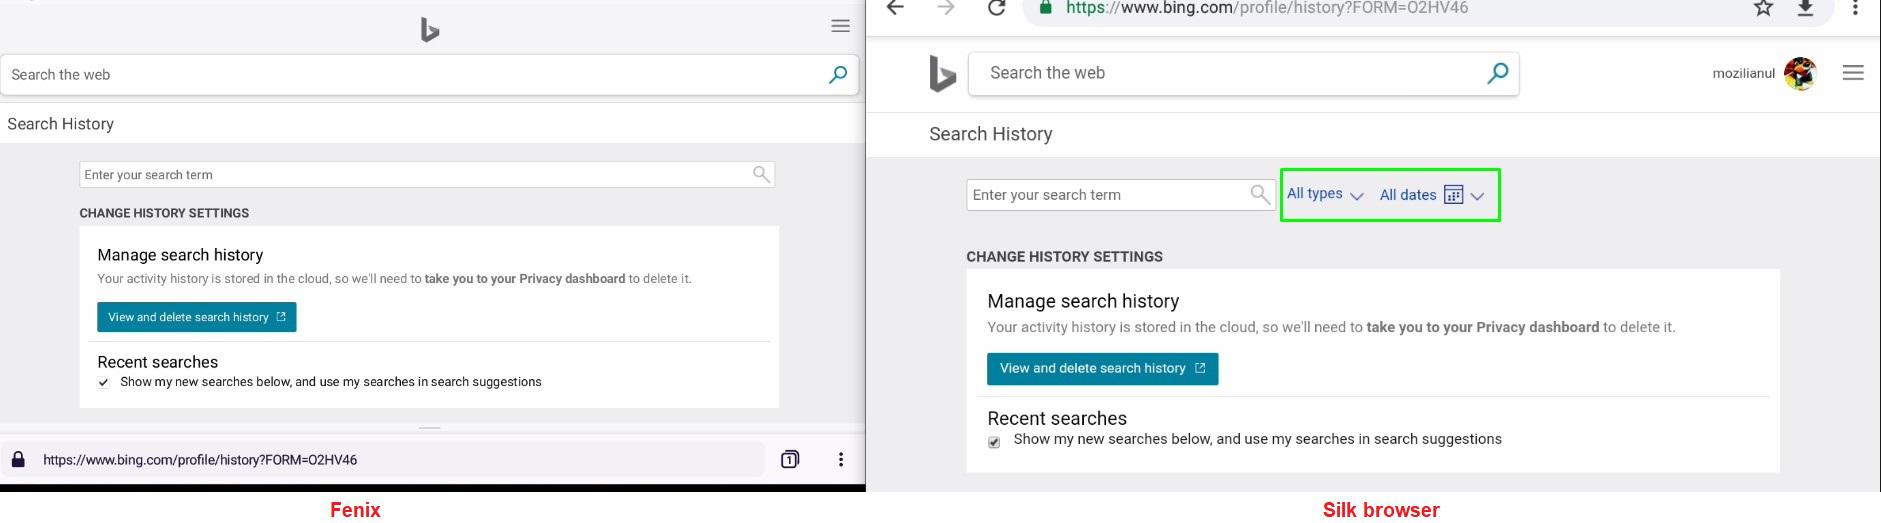Click View and delete search history in Silk
The height and width of the screenshot is (523, 1881).
[1102, 368]
